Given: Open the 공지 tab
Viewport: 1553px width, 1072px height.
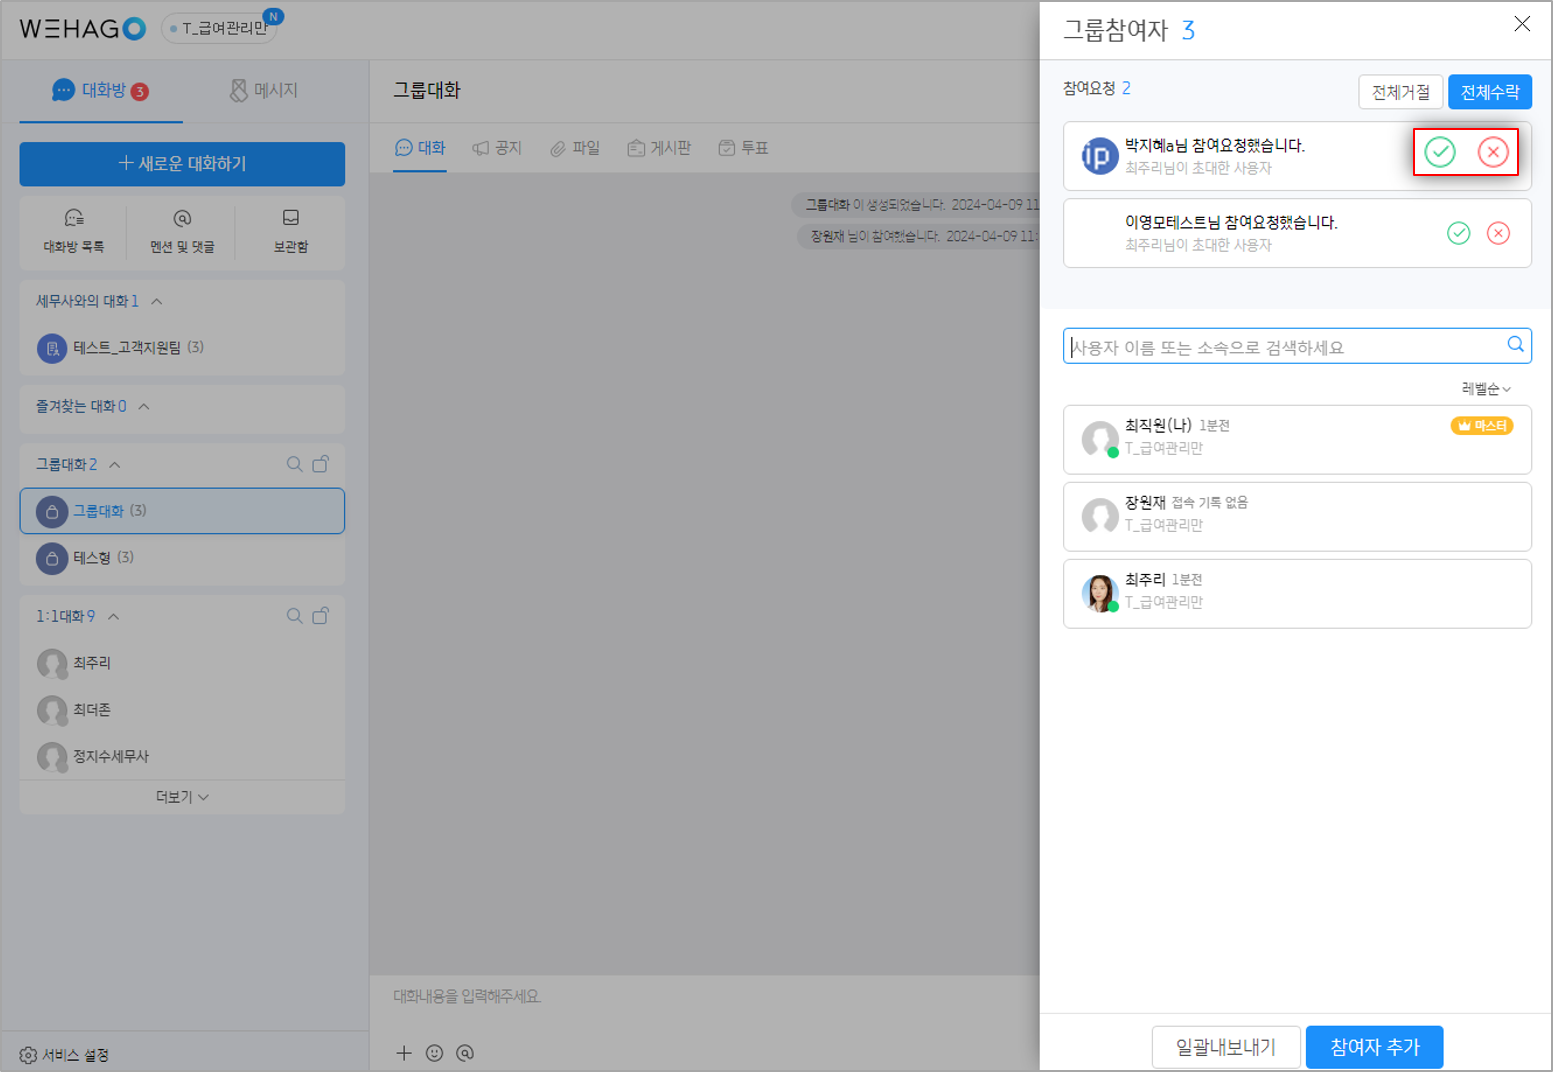Looking at the screenshot, I should coord(497,148).
